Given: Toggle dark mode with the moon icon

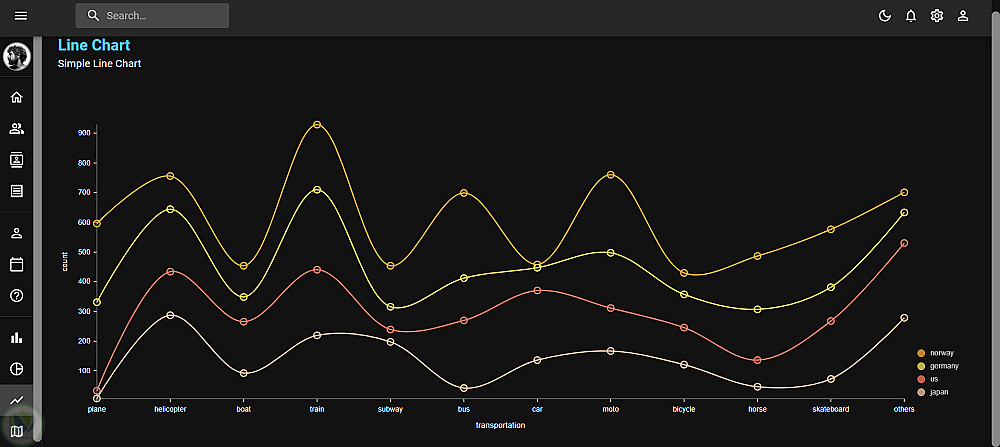Looking at the screenshot, I should coord(885,16).
